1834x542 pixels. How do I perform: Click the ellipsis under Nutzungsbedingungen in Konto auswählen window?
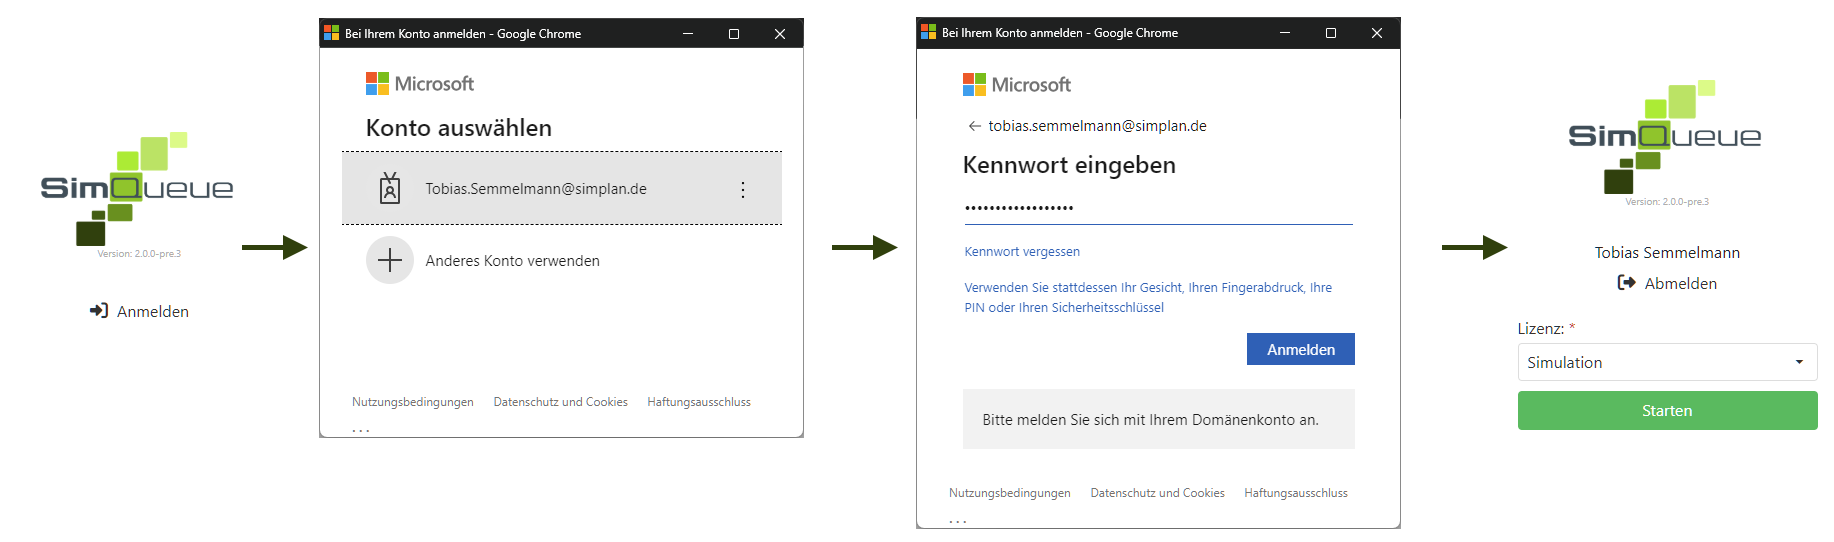pyautogui.click(x=361, y=430)
